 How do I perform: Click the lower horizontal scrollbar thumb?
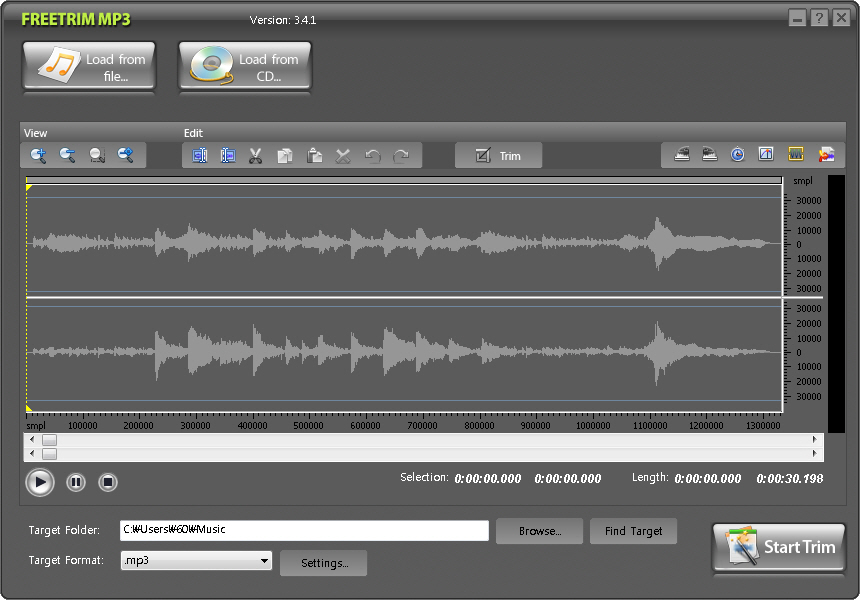[49, 454]
